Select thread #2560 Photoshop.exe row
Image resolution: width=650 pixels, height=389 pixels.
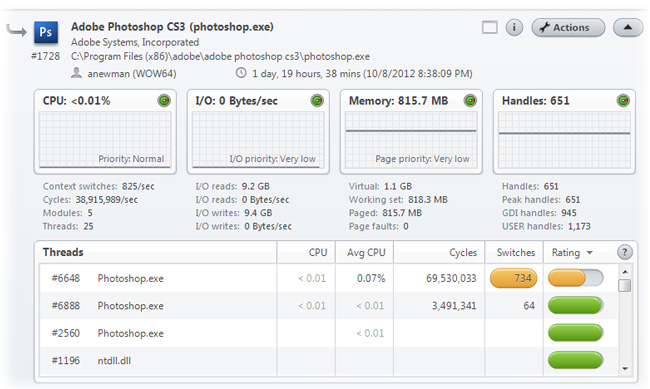point(328,333)
